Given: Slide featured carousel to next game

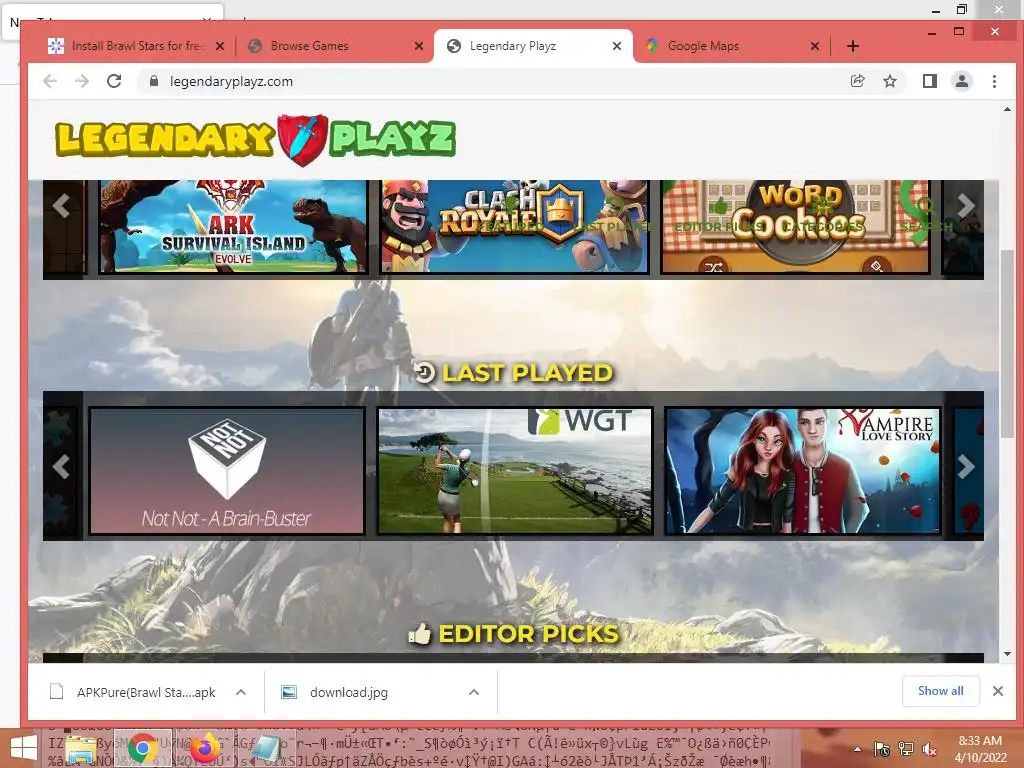Looking at the screenshot, I should 965,206.
